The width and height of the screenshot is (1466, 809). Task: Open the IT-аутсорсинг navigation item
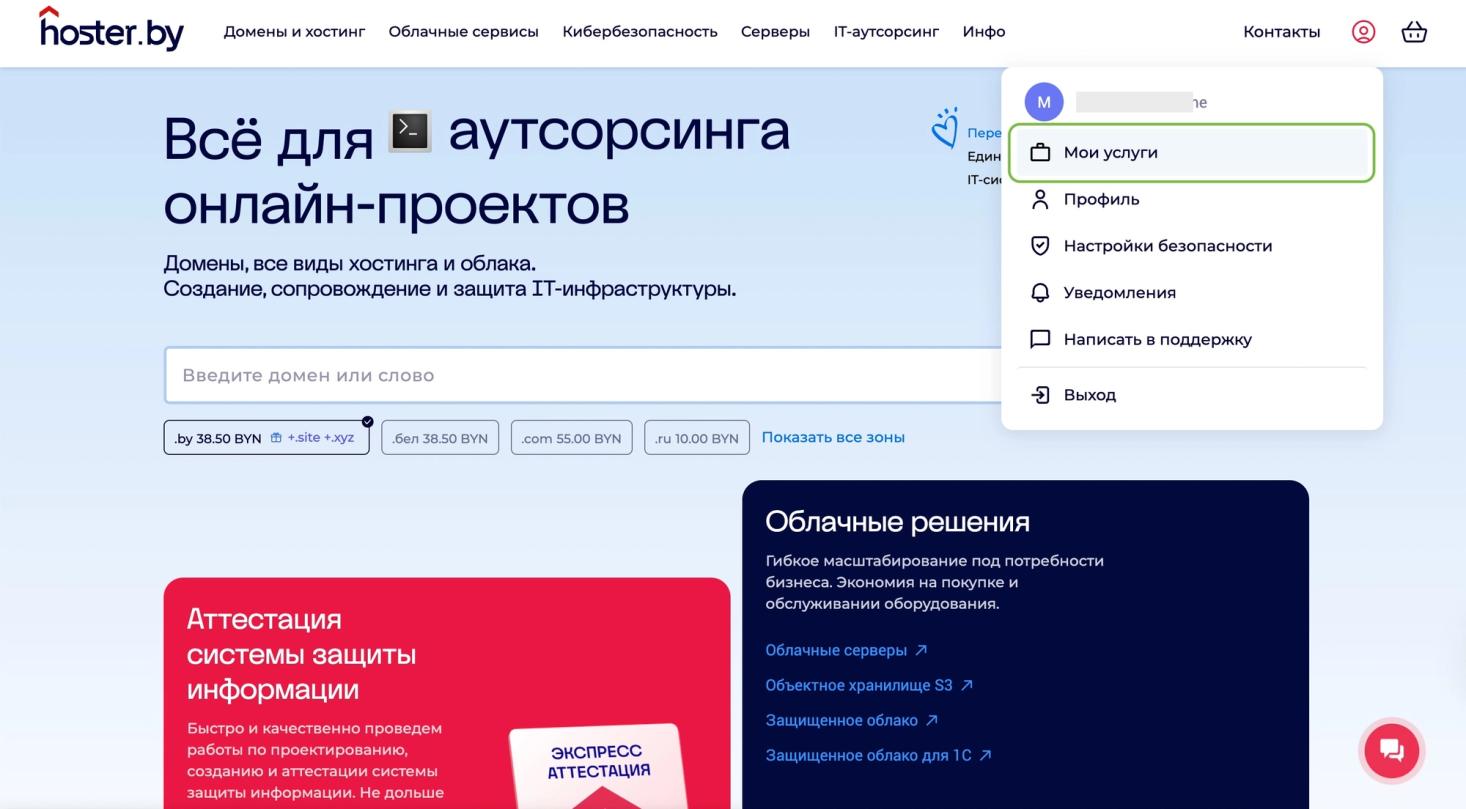[886, 32]
